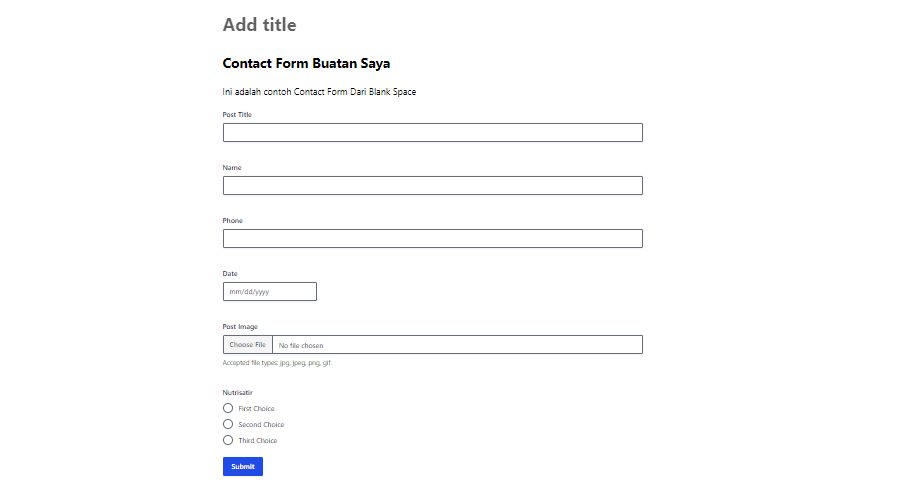
Task: Click the Name field label
Action: 232,168
